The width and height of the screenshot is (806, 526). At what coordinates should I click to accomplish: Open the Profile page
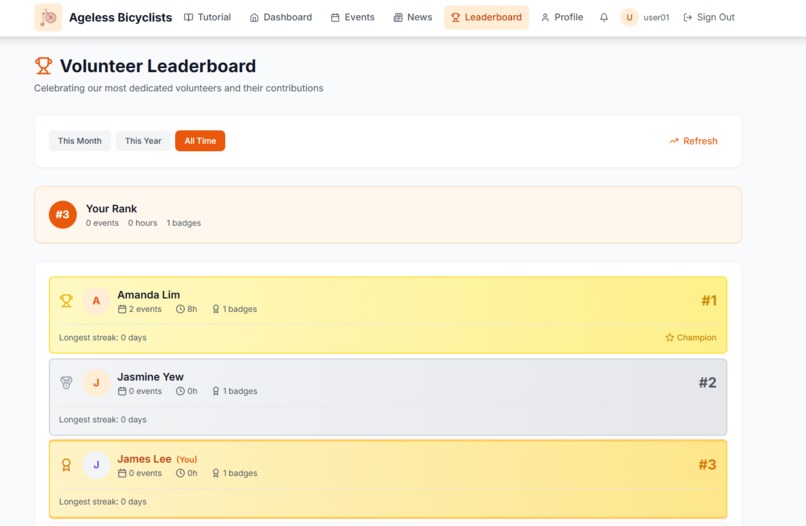click(x=562, y=17)
